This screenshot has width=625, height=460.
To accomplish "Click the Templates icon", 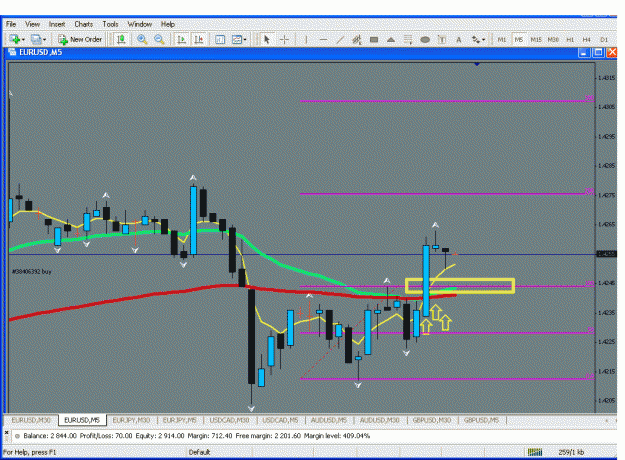I will click(x=237, y=39).
